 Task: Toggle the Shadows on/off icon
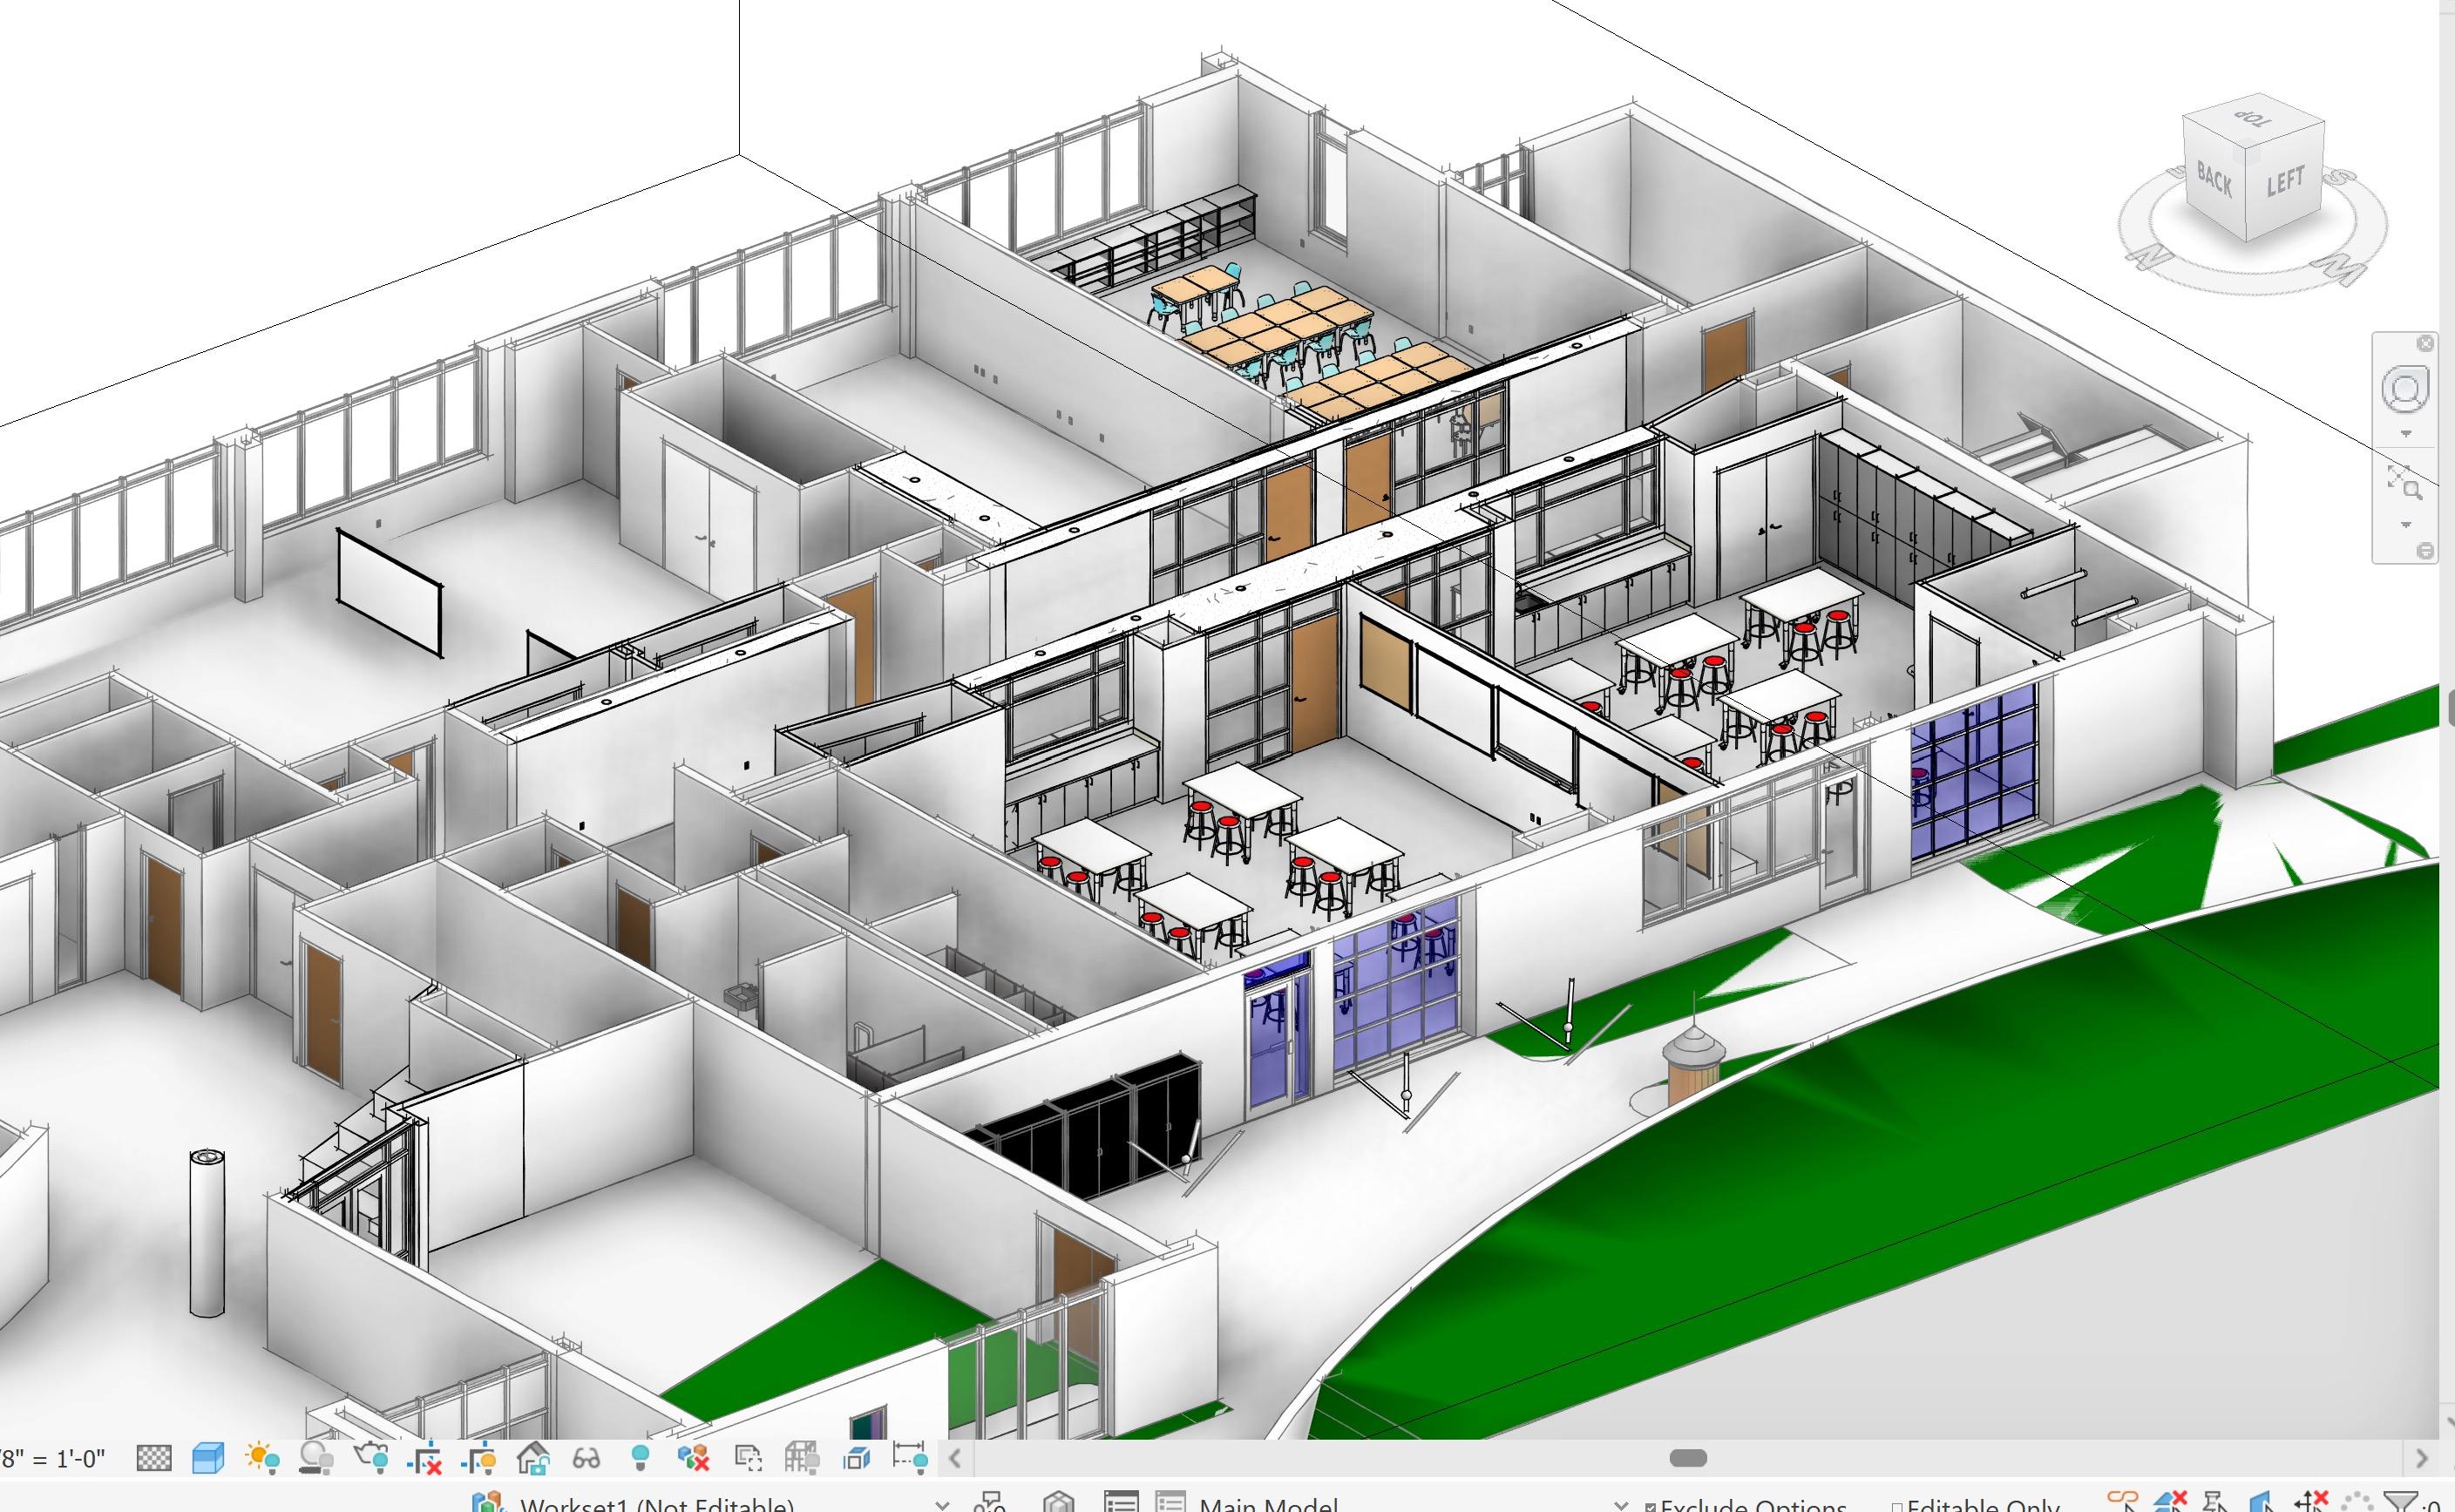(x=317, y=1458)
